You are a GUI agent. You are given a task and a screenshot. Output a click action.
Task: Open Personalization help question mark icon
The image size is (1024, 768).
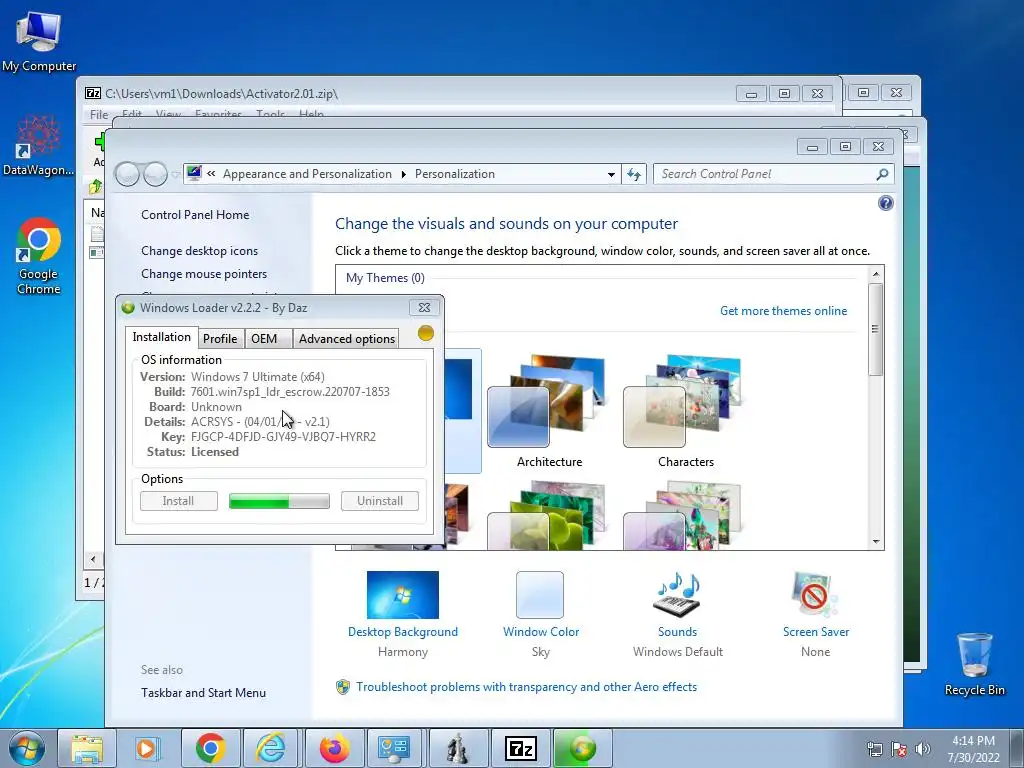886,203
